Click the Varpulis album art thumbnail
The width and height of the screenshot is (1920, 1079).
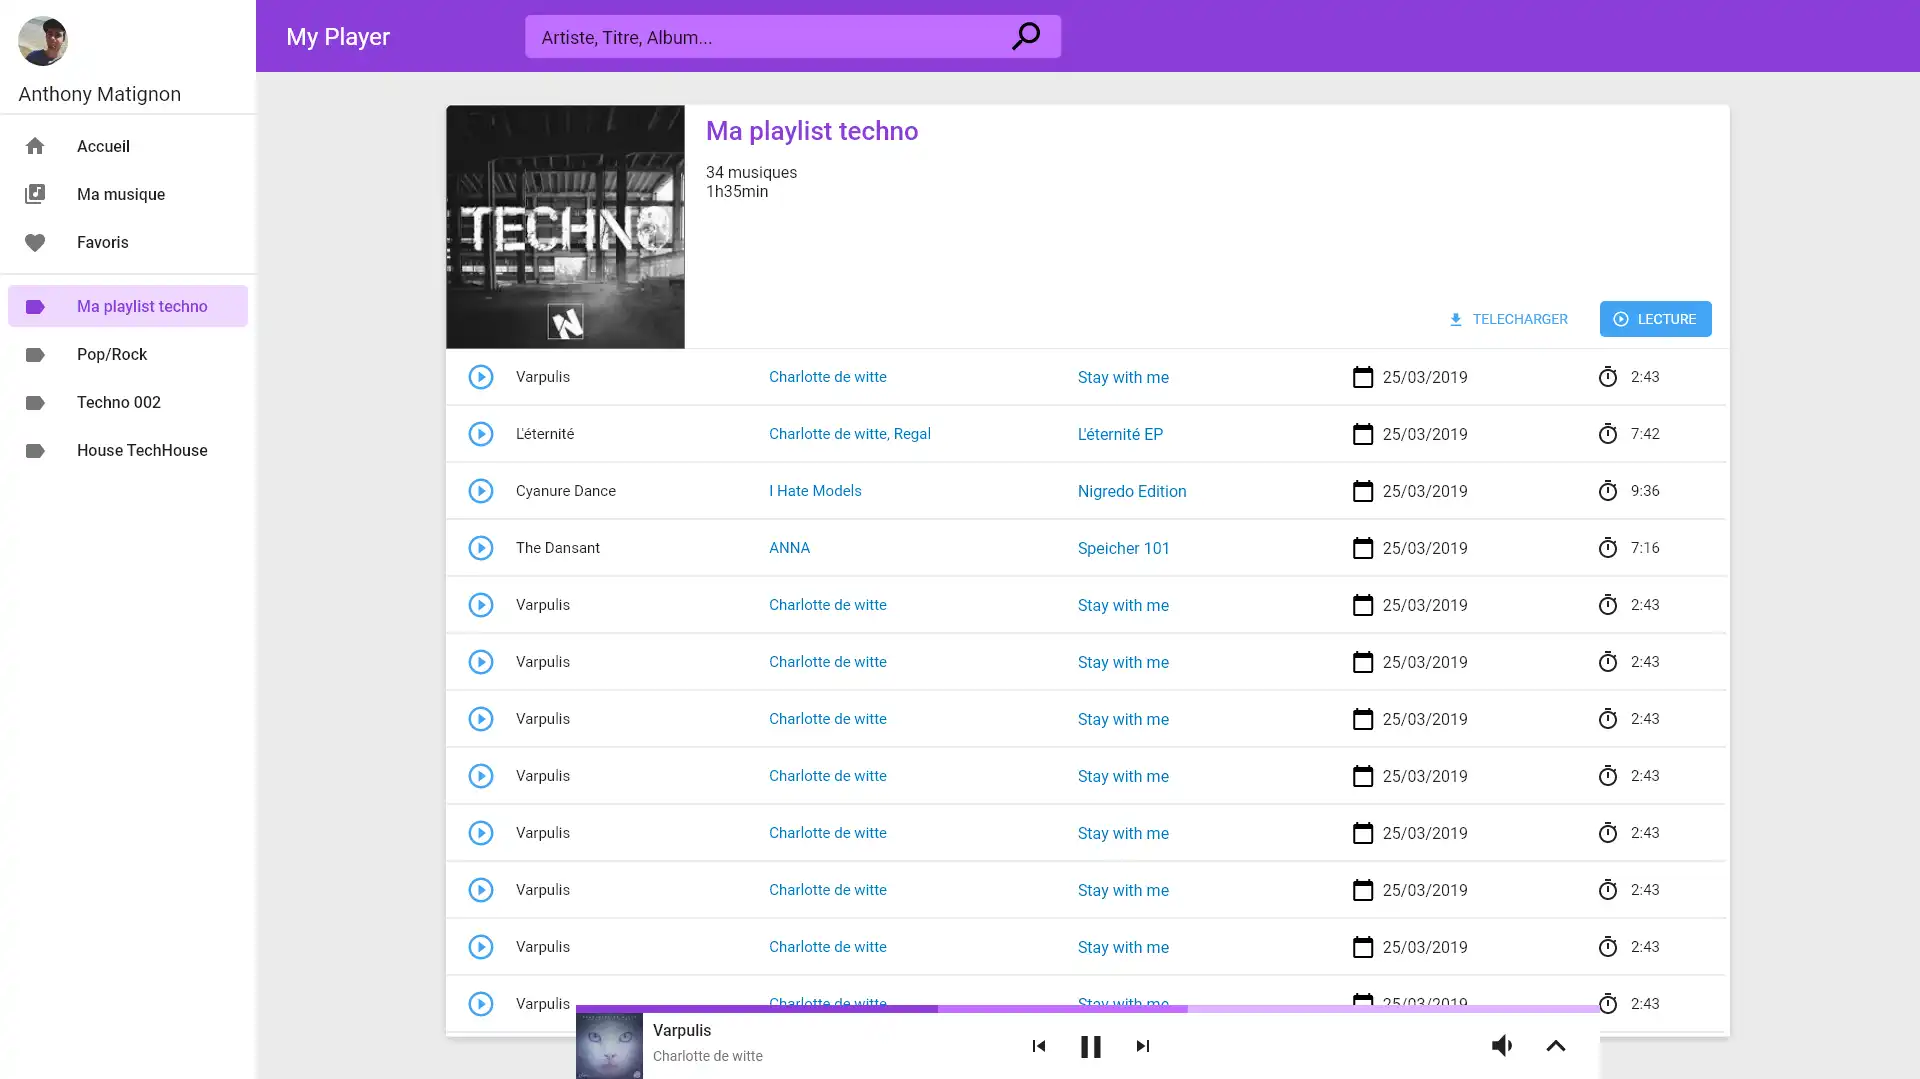tap(609, 1046)
